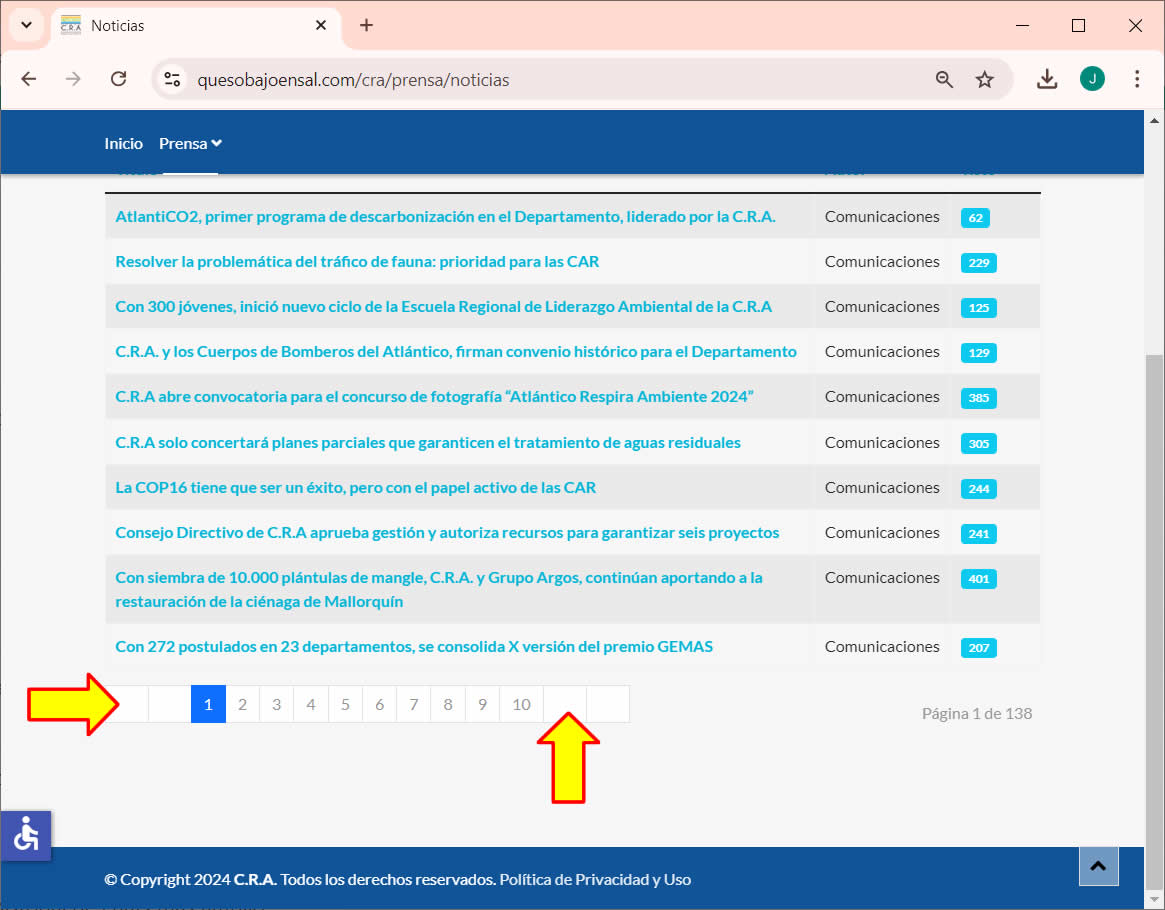Click Inicio in the navigation bar
Screen dimensions: 1165x910
[123, 144]
